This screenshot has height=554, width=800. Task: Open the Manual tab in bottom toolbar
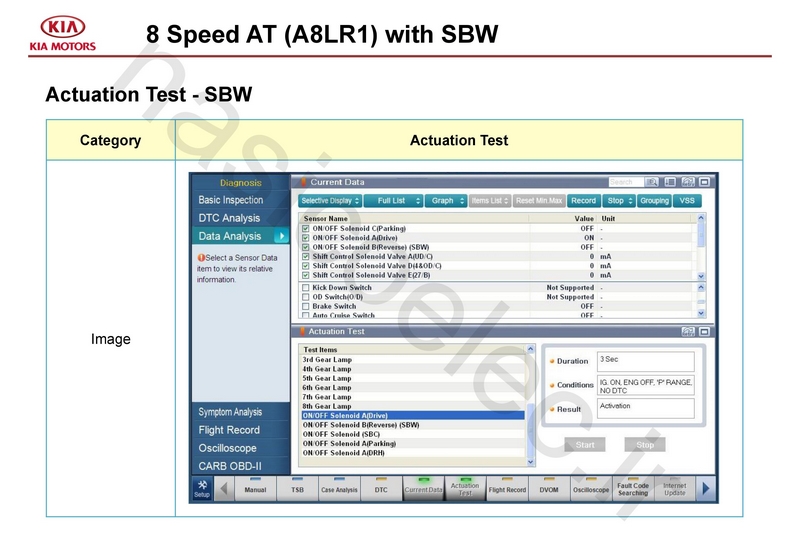click(255, 489)
